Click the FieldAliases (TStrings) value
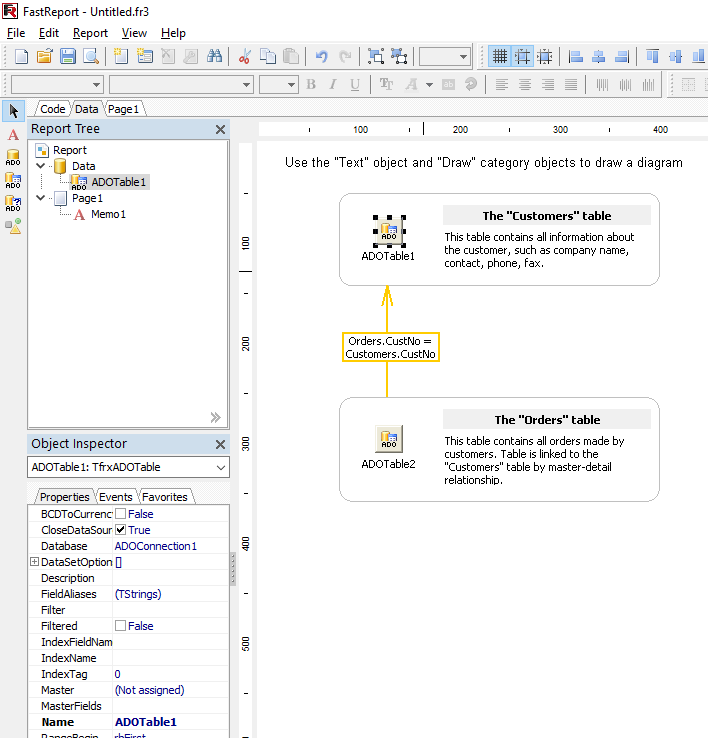Screen dimensions: 708x738 pyautogui.click(x=138, y=594)
